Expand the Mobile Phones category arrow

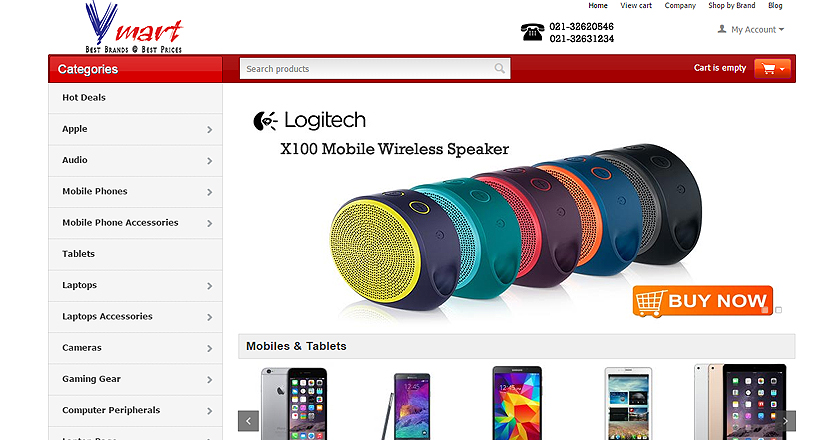(209, 192)
